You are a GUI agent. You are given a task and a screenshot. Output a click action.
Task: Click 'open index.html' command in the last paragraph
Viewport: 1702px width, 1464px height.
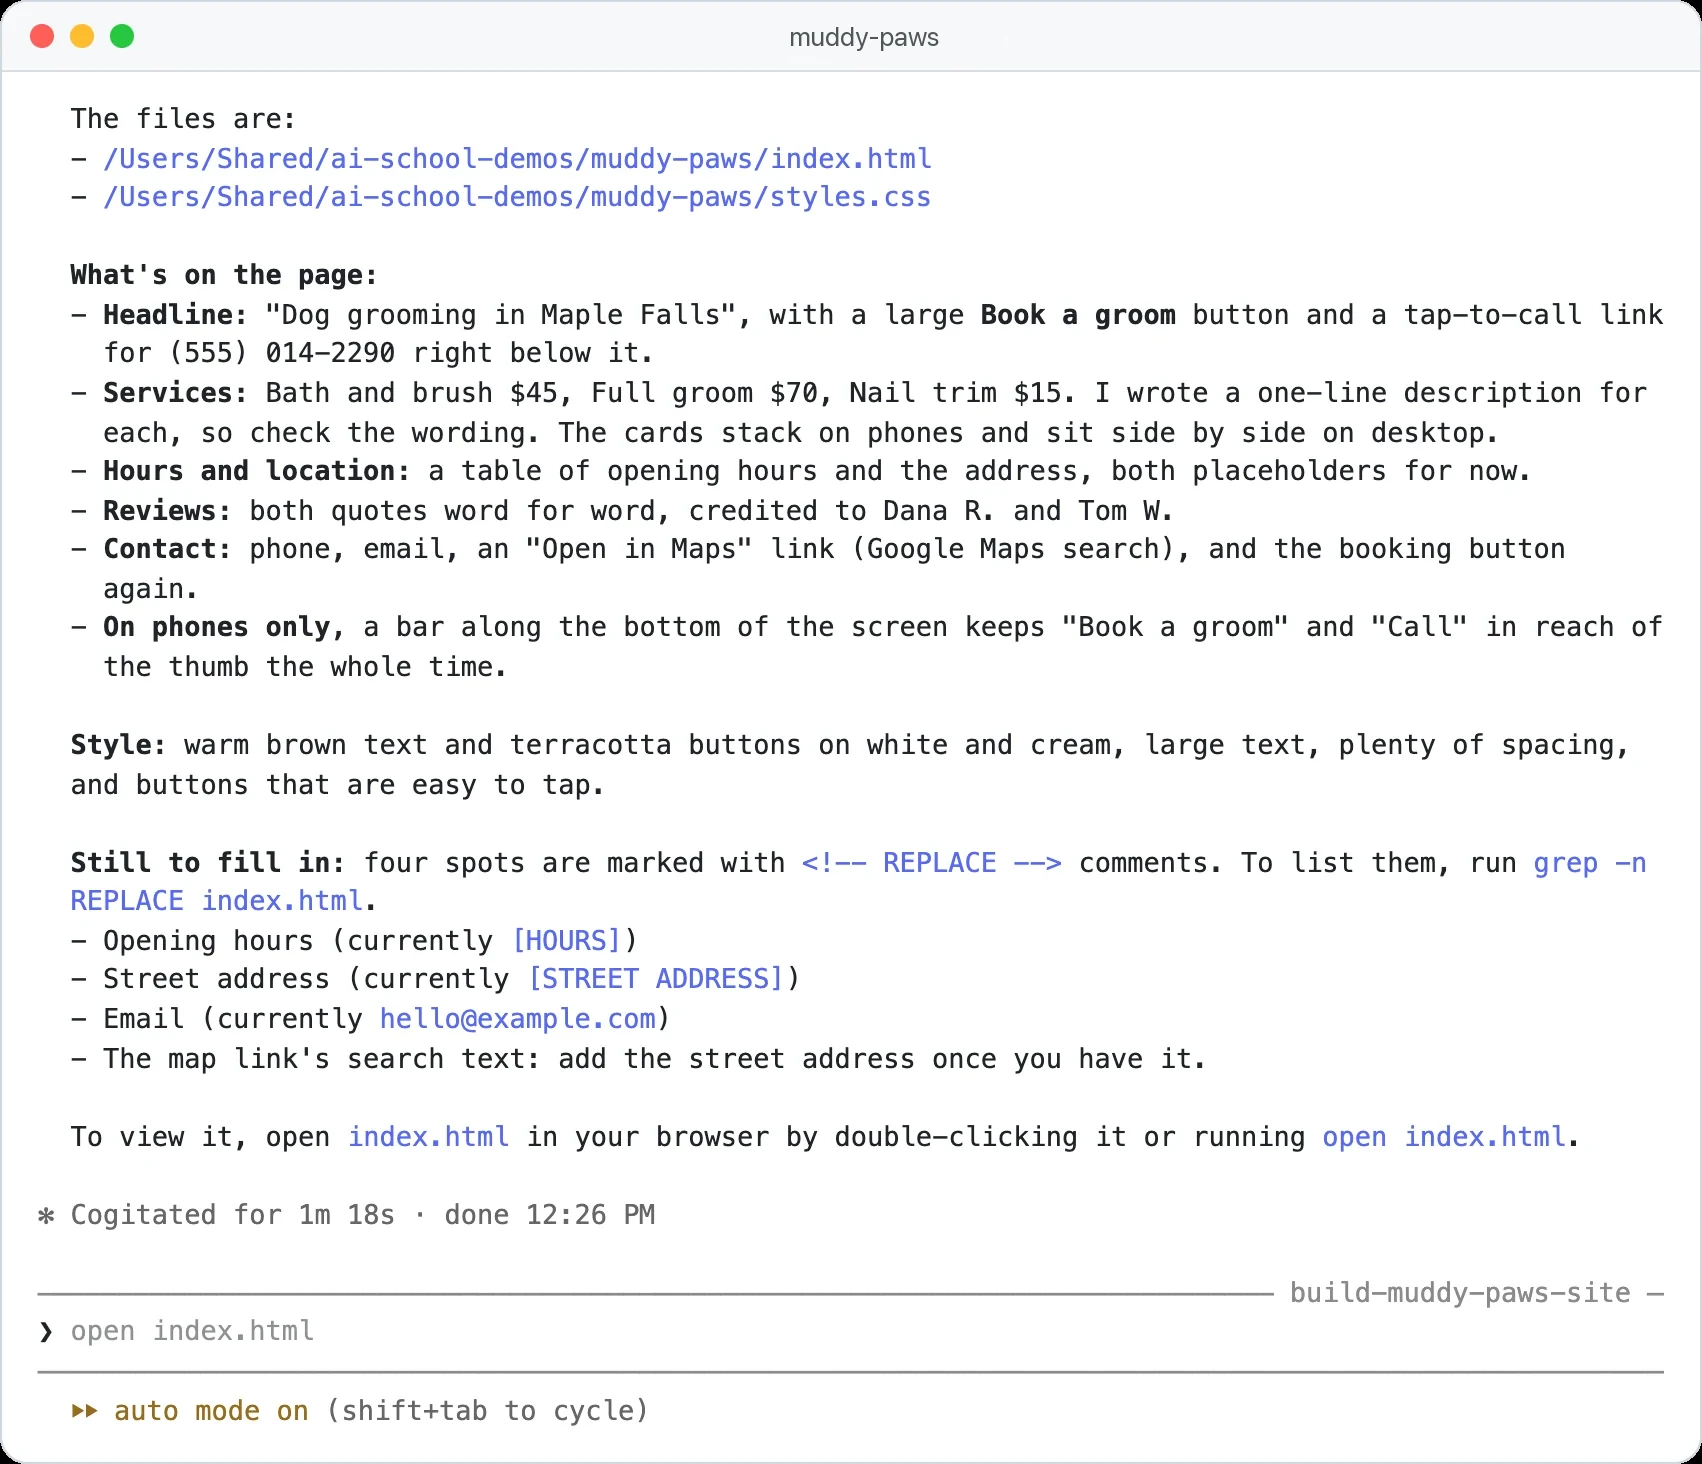point(1444,1136)
